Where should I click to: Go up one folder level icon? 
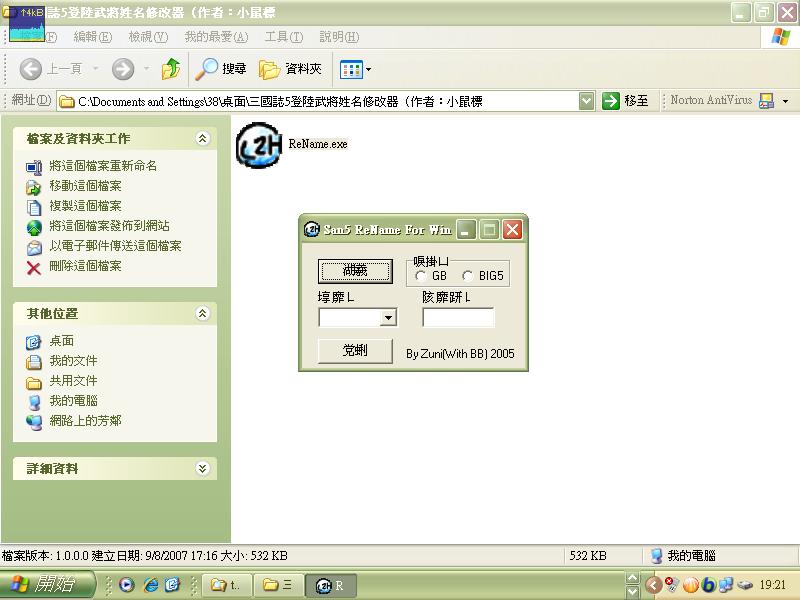tap(171, 69)
